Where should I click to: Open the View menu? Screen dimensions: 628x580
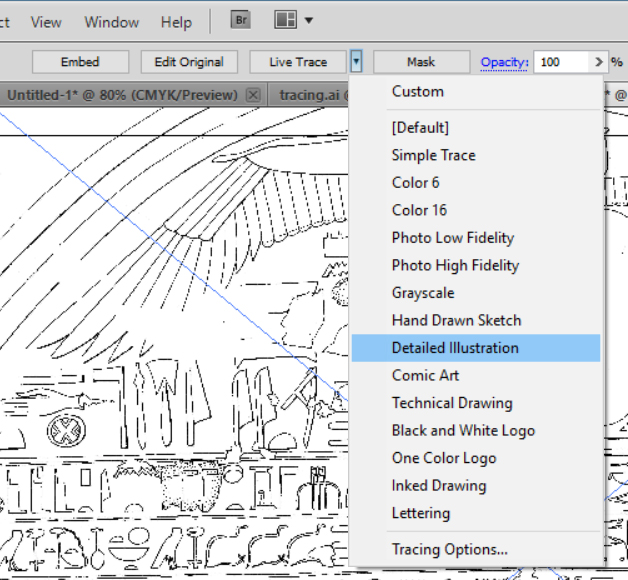[46, 22]
